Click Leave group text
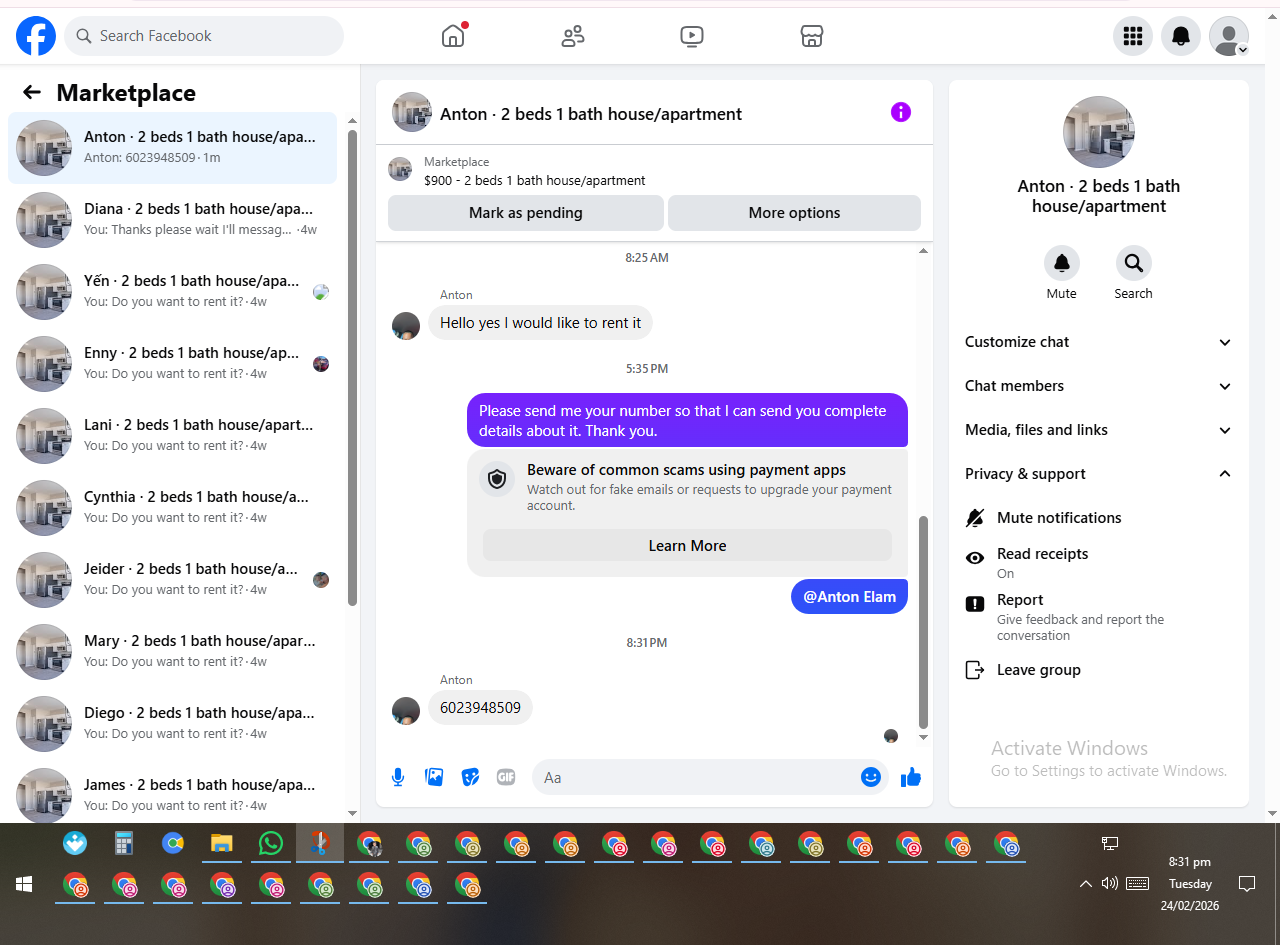The image size is (1280, 945). tap(1038, 670)
